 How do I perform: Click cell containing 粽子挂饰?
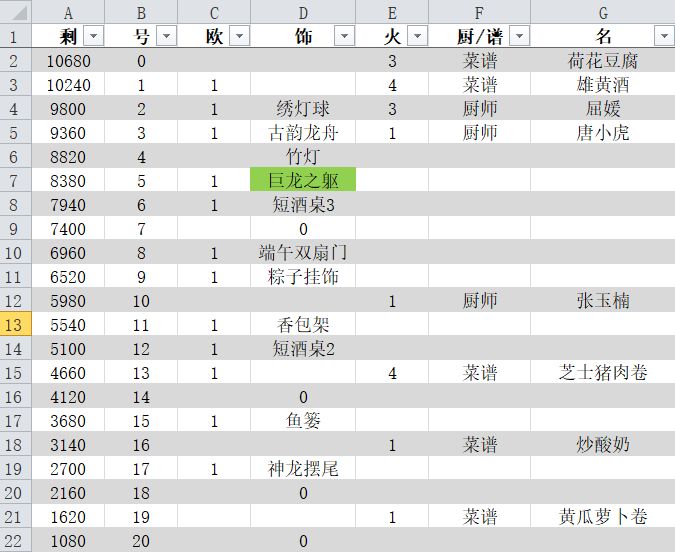pos(303,276)
